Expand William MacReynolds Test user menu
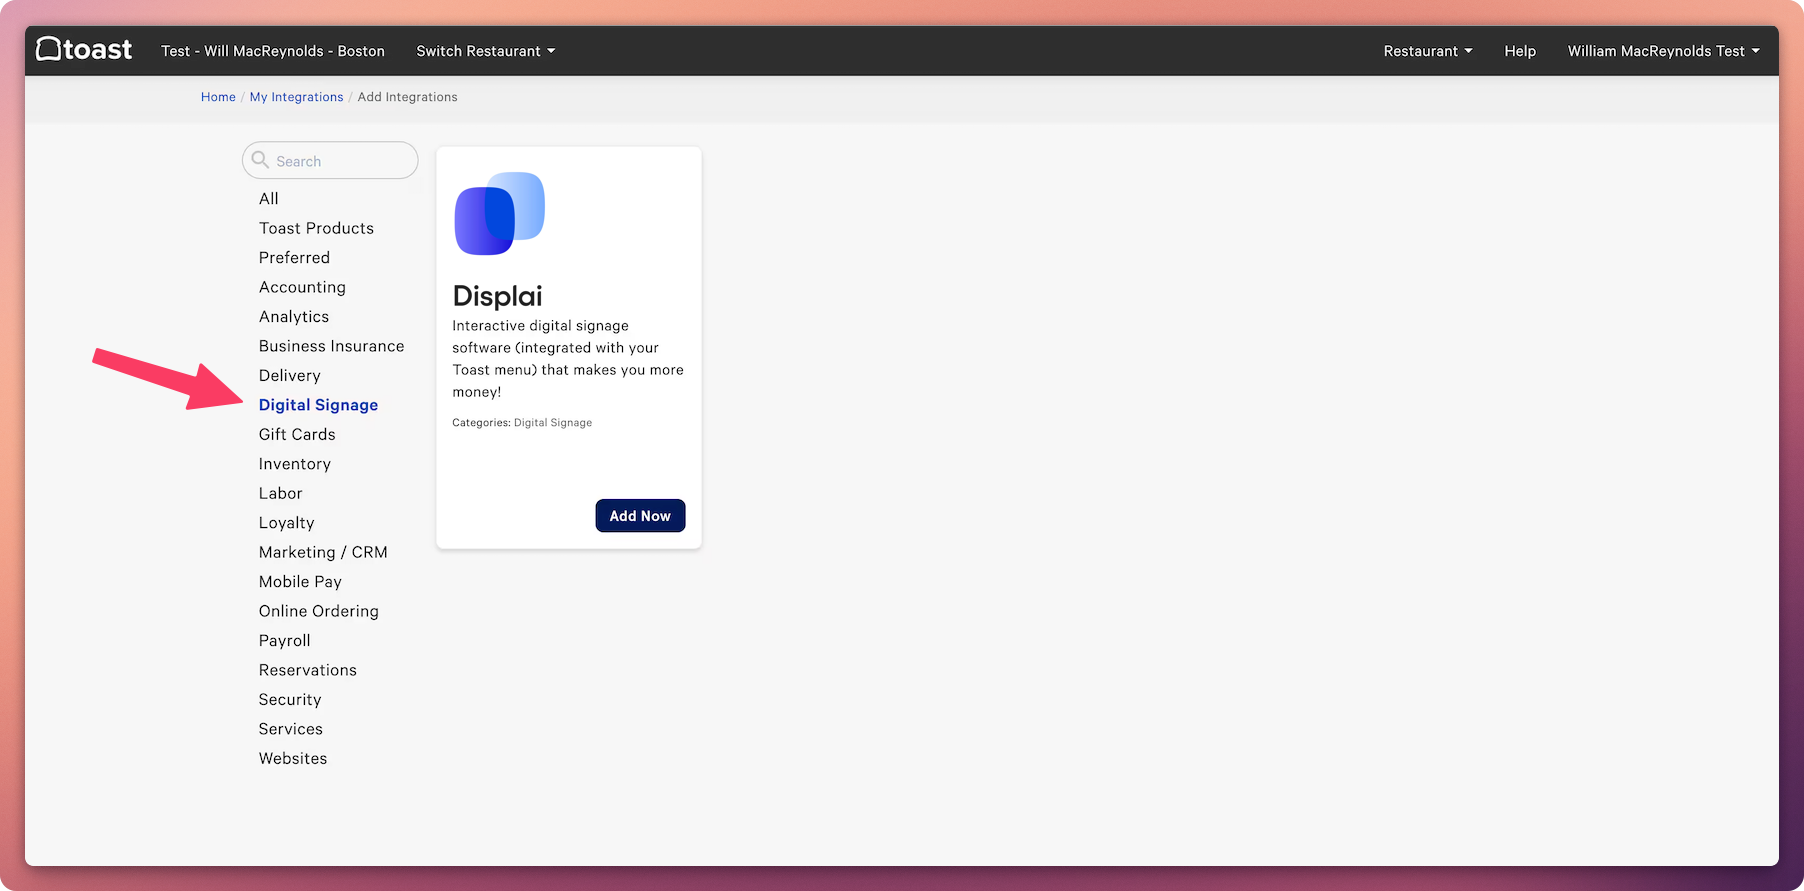Image resolution: width=1804 pixels, height=891 pixels. (1663, 51)
